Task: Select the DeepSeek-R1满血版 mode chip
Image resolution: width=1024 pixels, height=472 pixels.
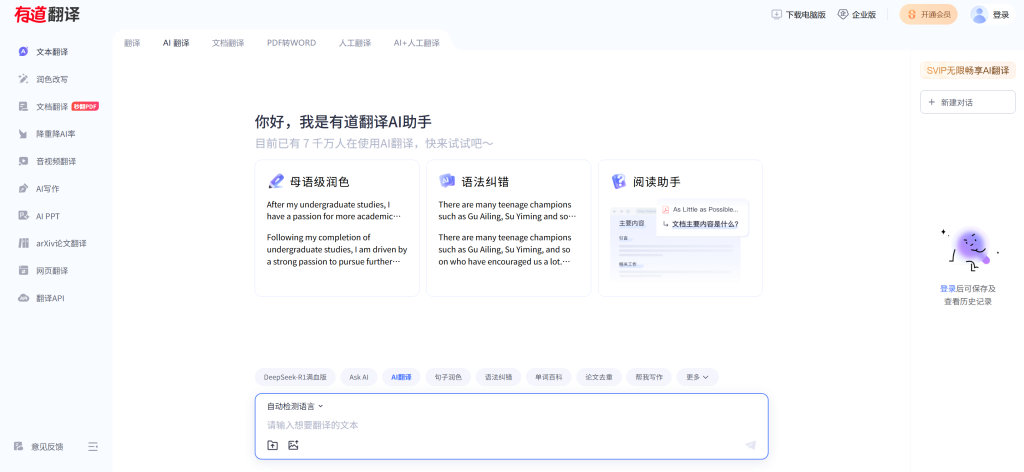Action: pyautogui.click(x=295, y=377)
